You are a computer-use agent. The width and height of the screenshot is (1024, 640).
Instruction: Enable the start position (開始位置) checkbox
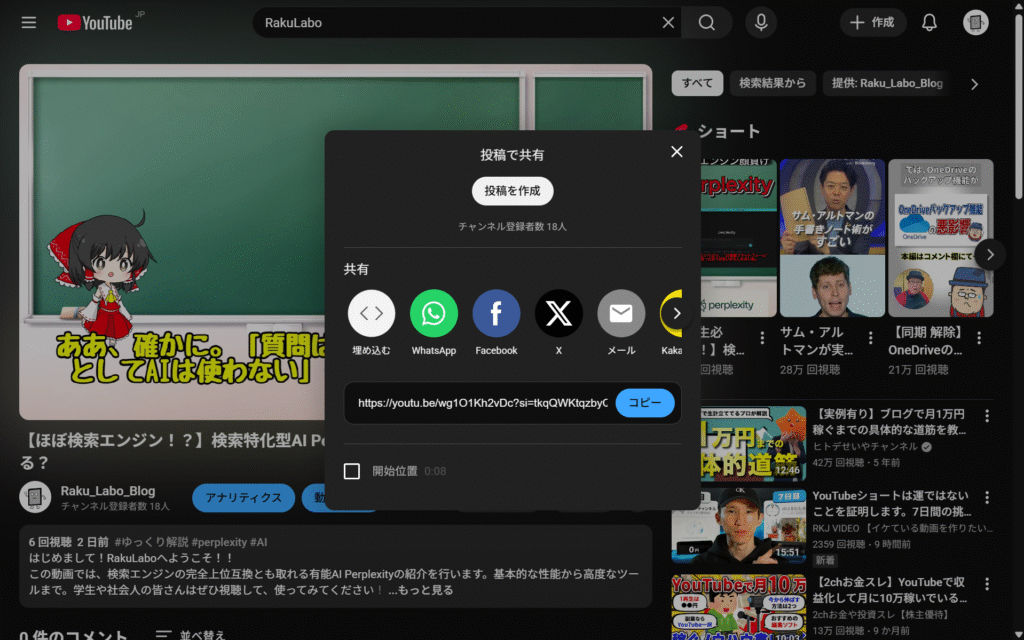click(x=352, y=471)
